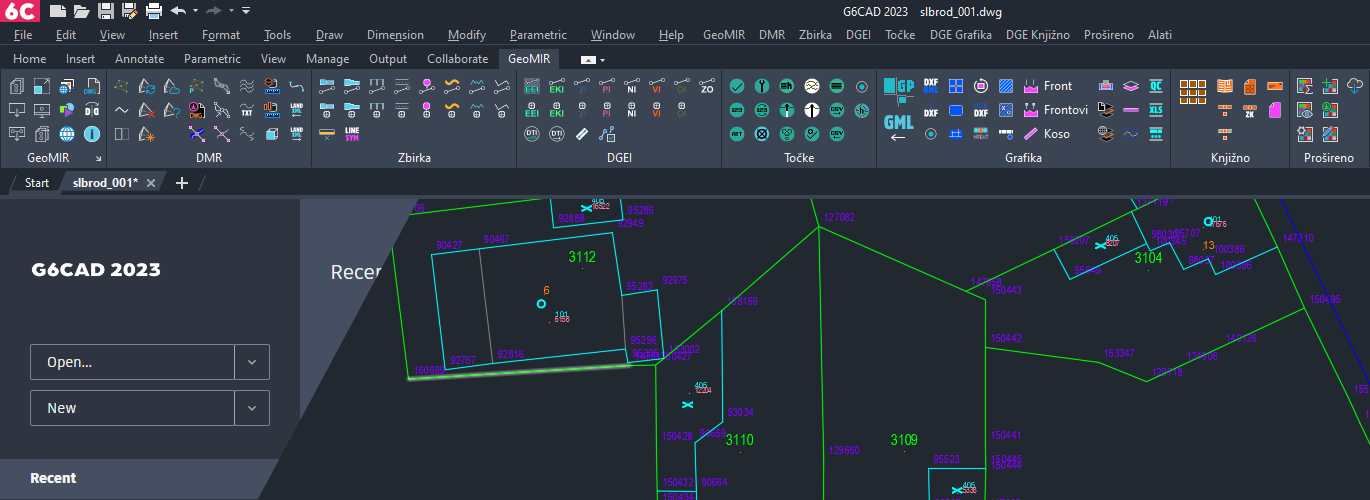Click the ATT circle icon in Točke
Screen dimensions: 1370x500
[x=737, y=133]
